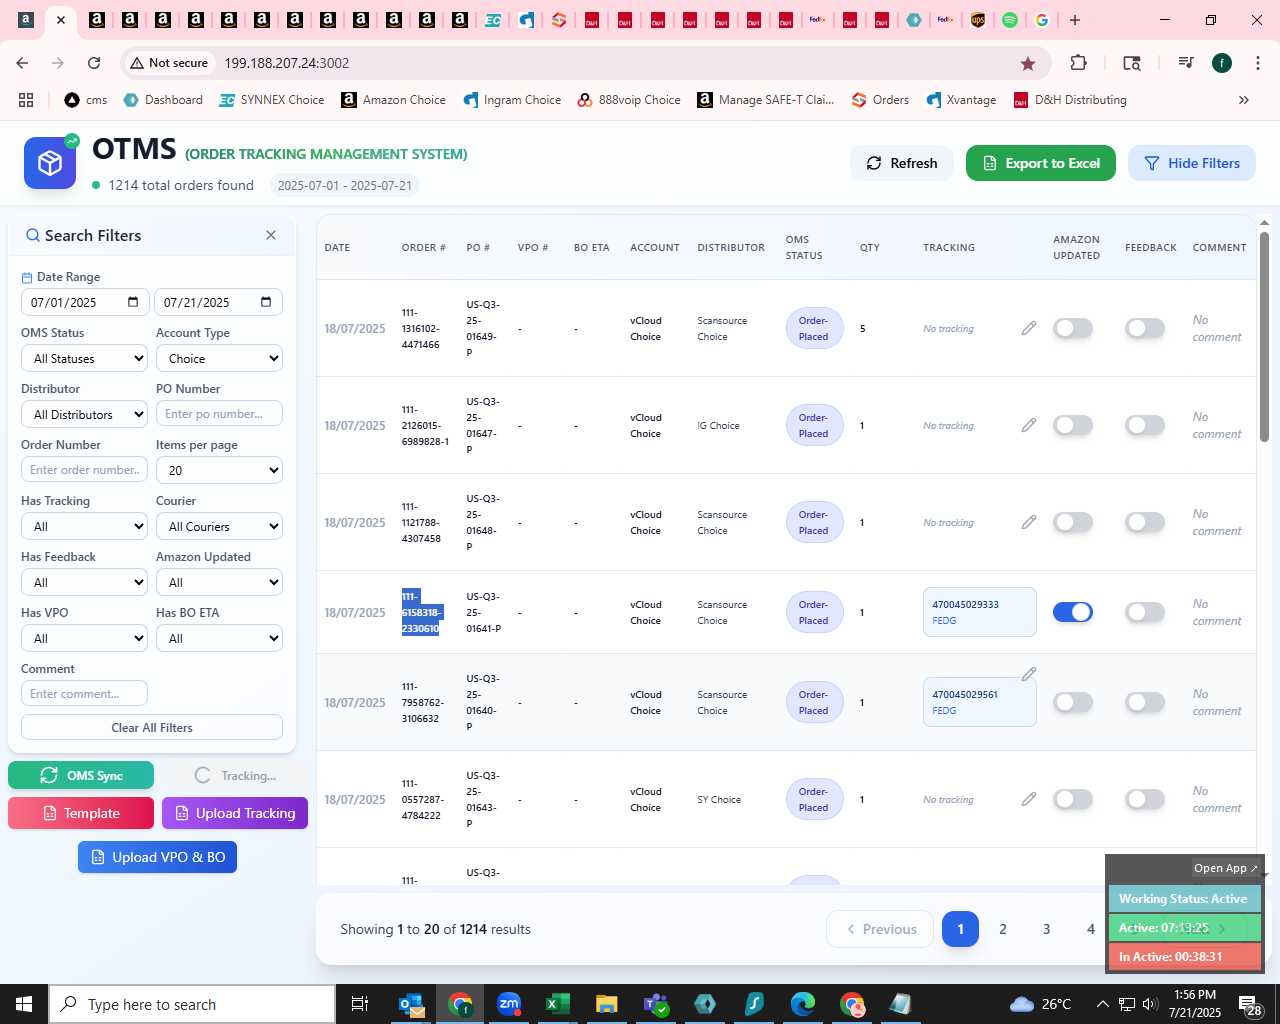Viewport: 1280px width, 1024px height.
Task: Toggle Feedback for order 111-1316102-4471466
Action: pyautogui.click(x=1145, y=328)
